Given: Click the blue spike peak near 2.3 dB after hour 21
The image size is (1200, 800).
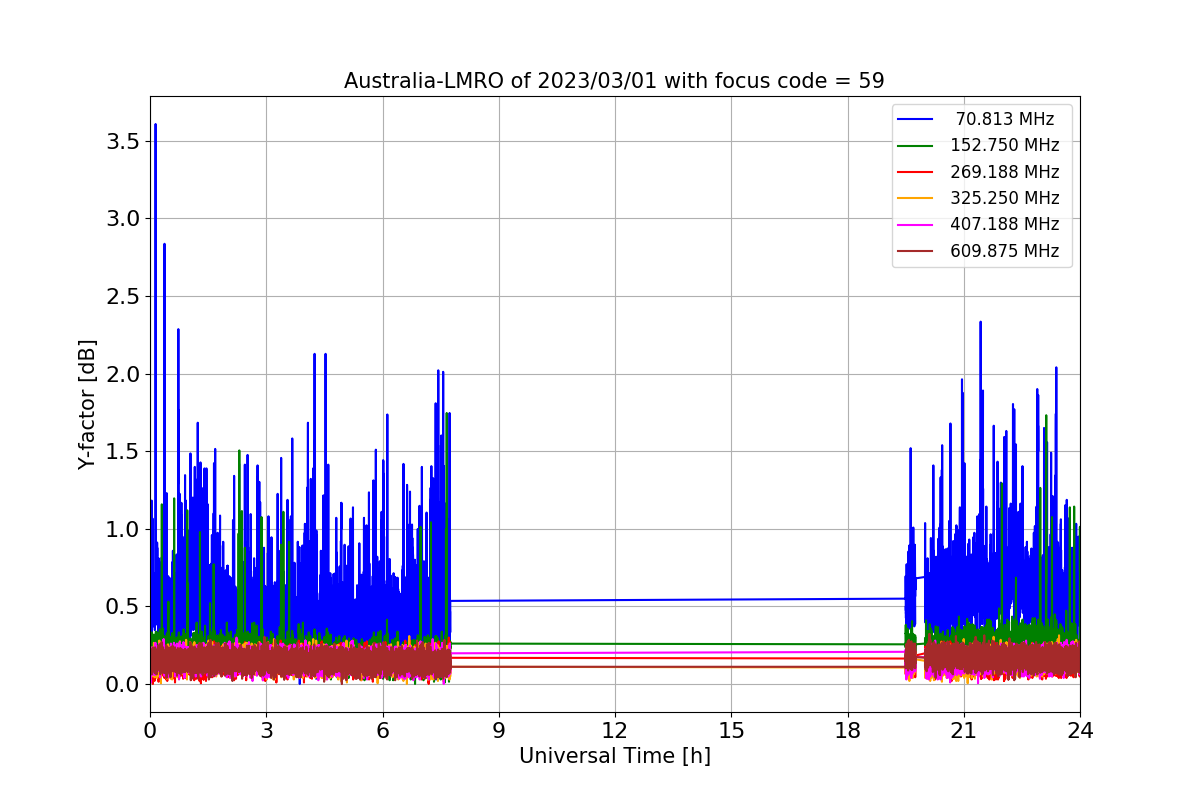Looking at the screenshot, I should [x=980, y=323].
